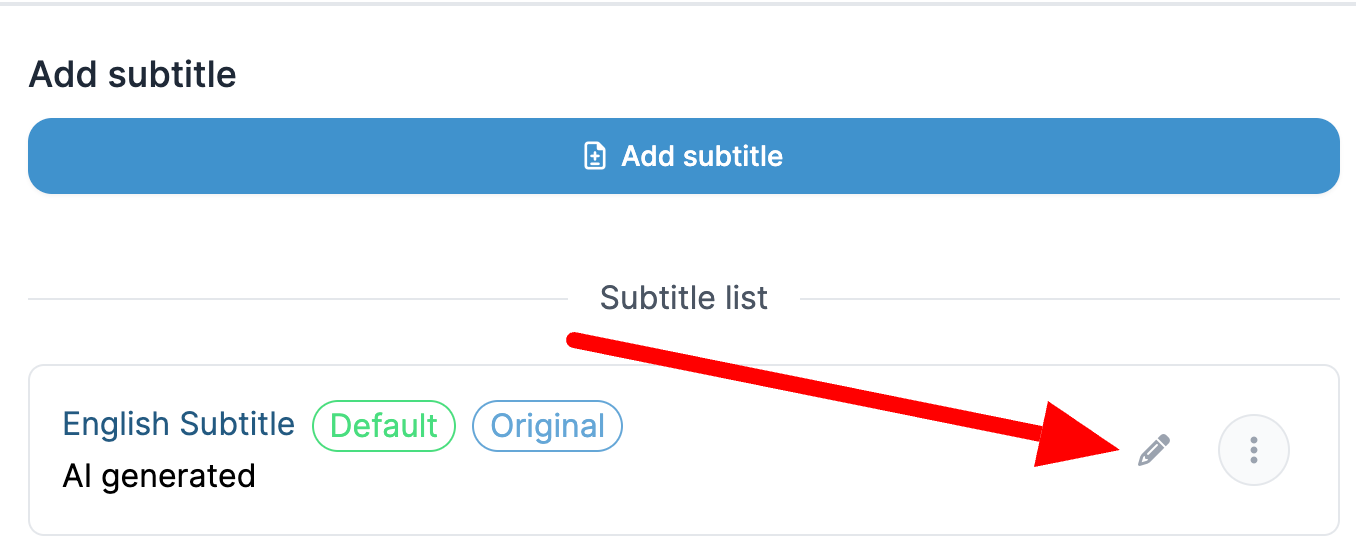Select the blue Original badge
This screenshot has height=556, width=1356.
click(548, 426)
